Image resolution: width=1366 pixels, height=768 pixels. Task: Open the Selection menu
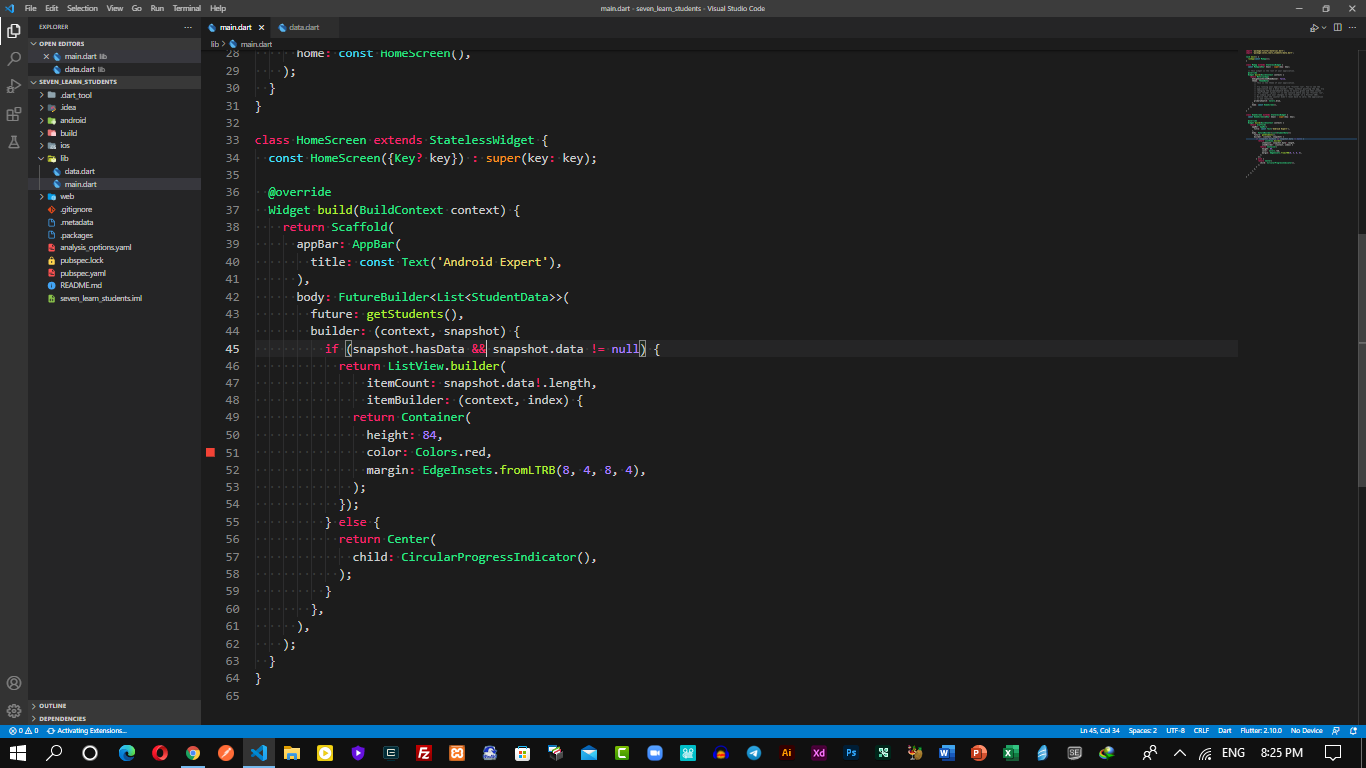[82, 8]
